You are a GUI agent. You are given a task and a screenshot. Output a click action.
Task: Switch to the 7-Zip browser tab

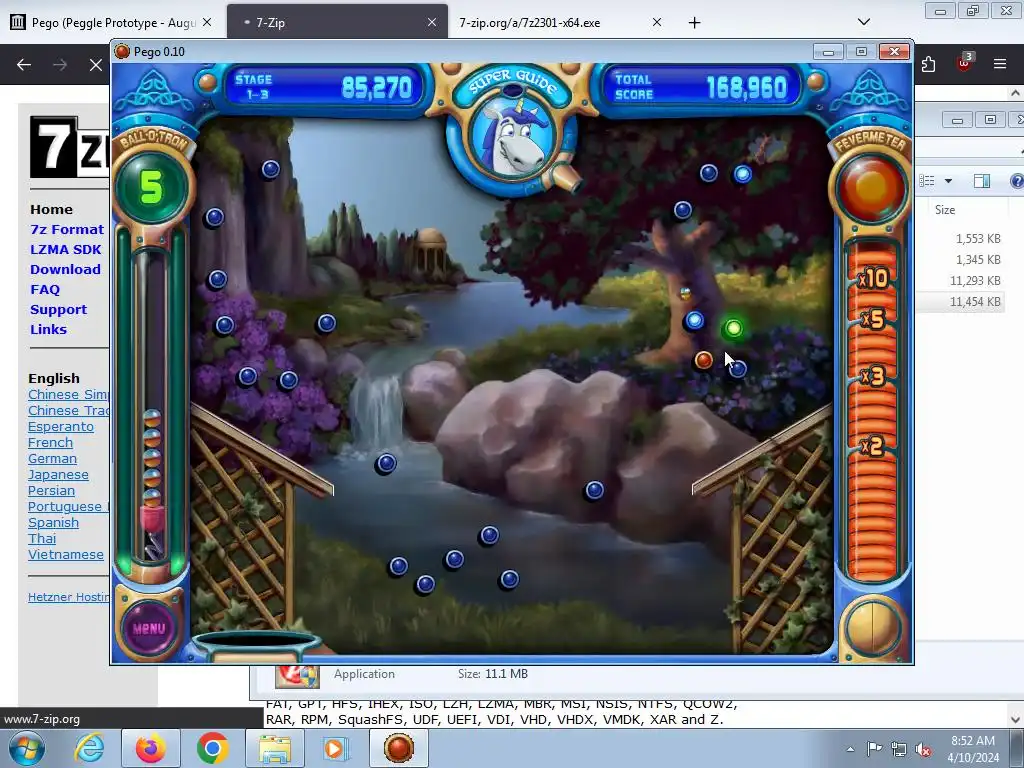337,23
